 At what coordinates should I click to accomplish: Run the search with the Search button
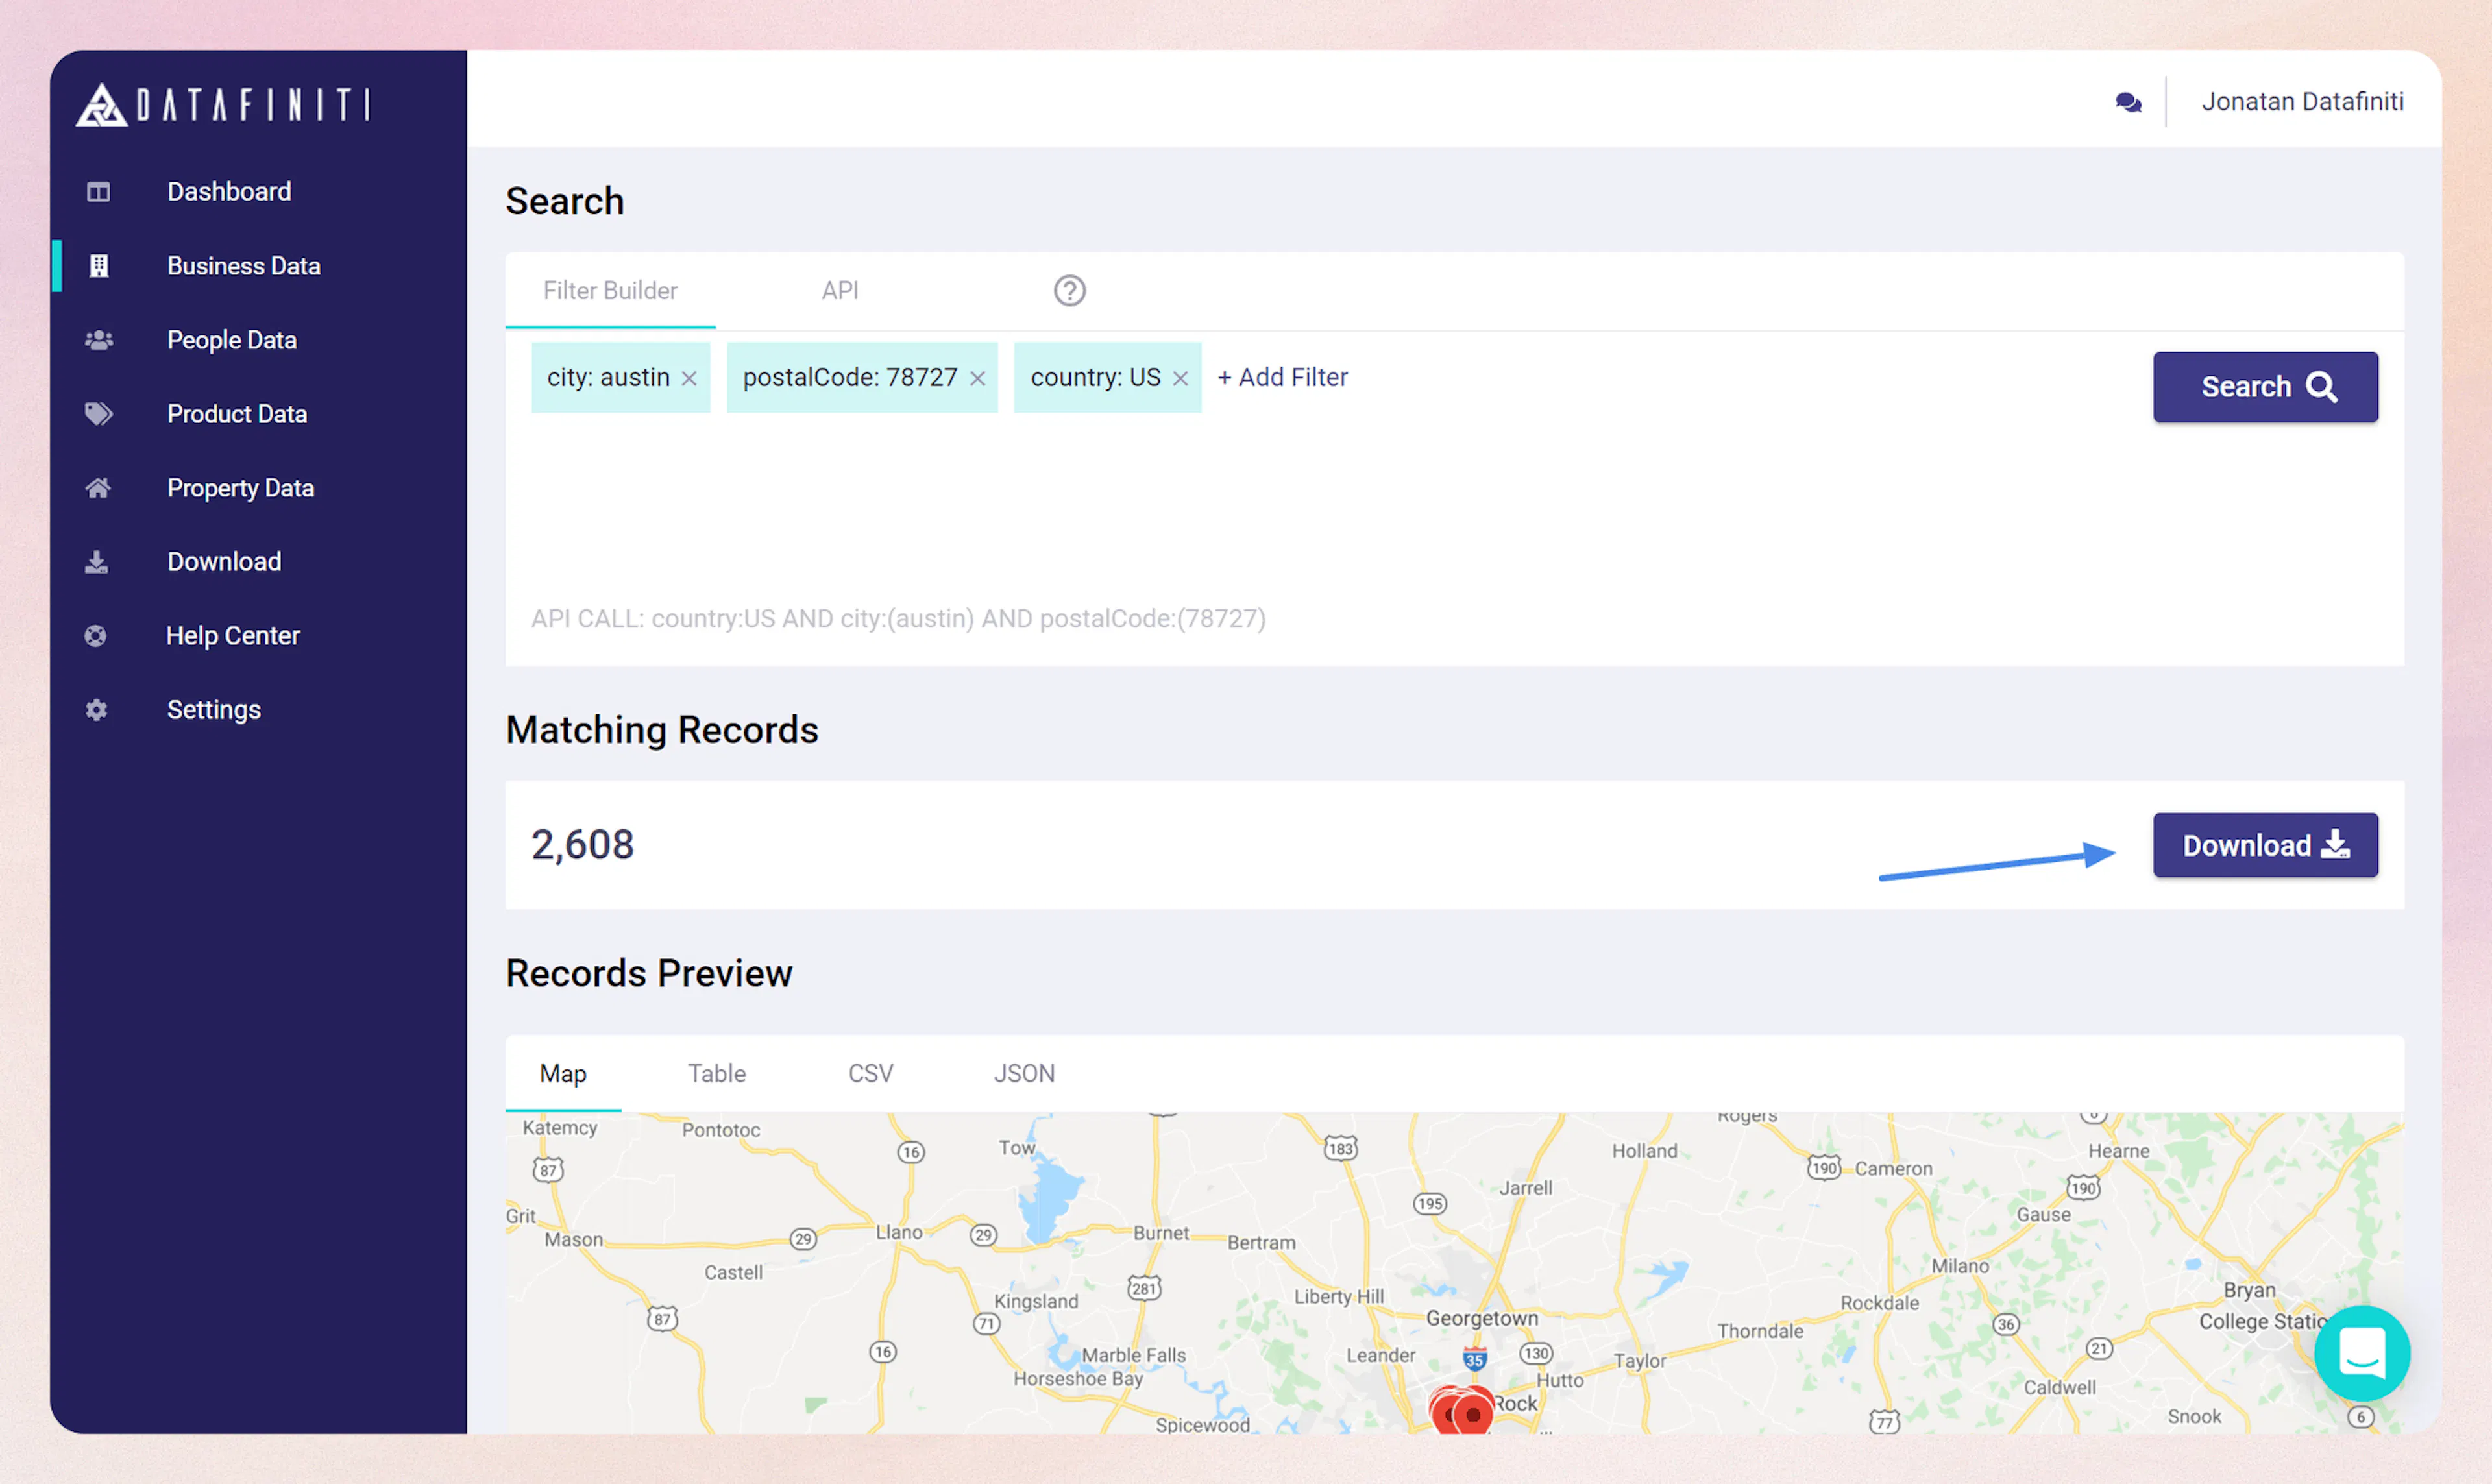(x=2265, y=386)
